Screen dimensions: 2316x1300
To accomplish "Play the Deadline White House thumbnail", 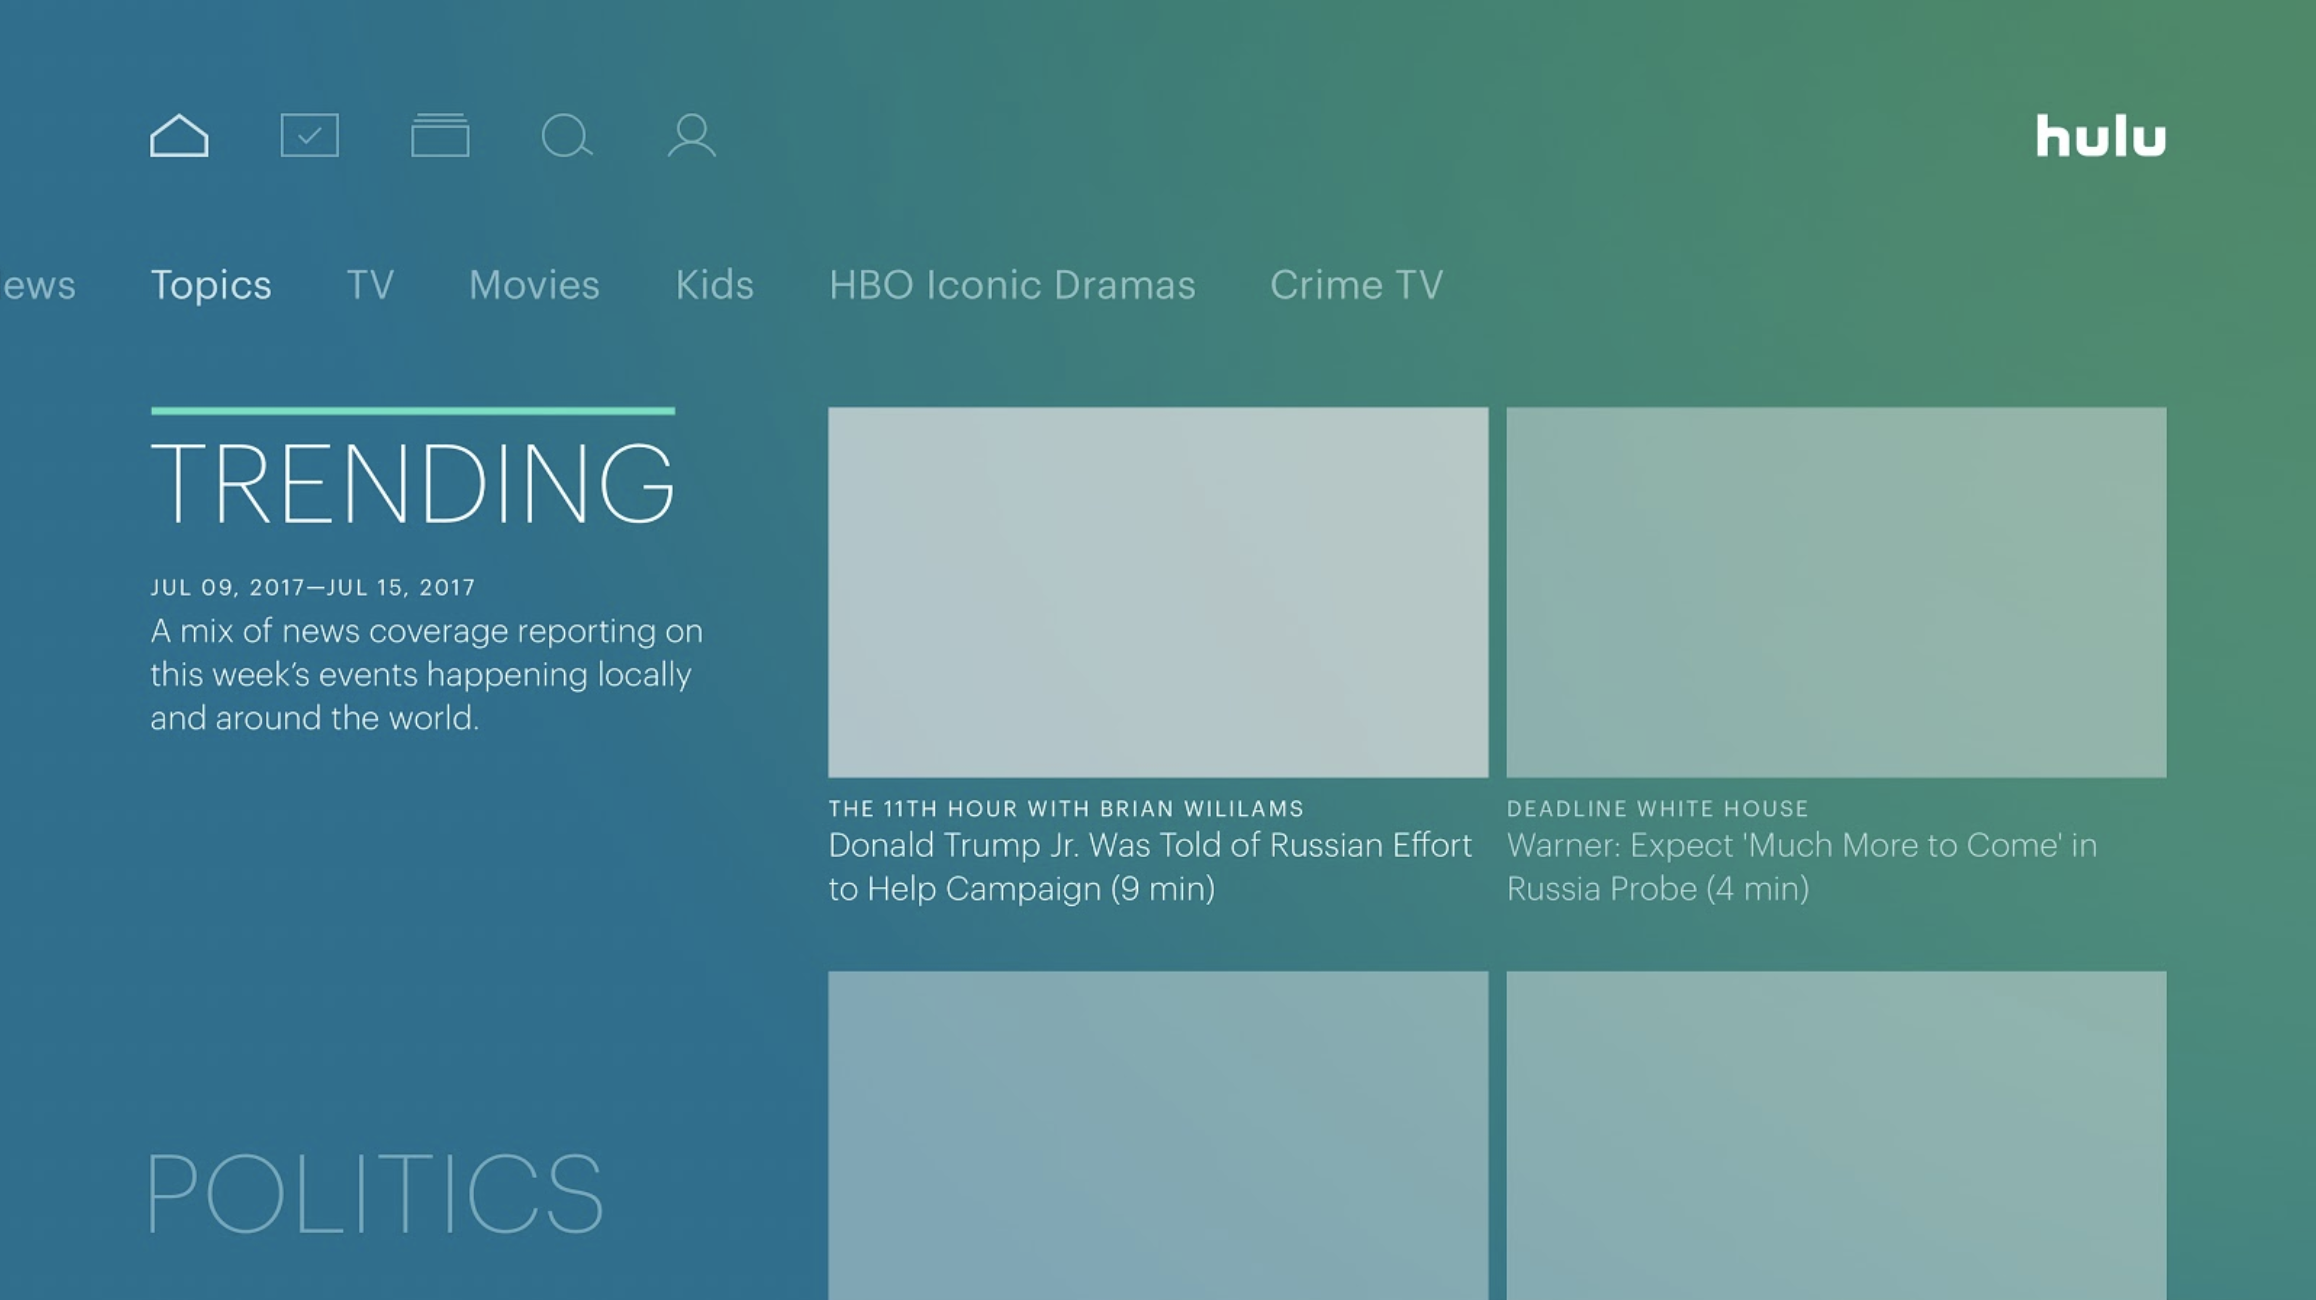I will 1836,592.
